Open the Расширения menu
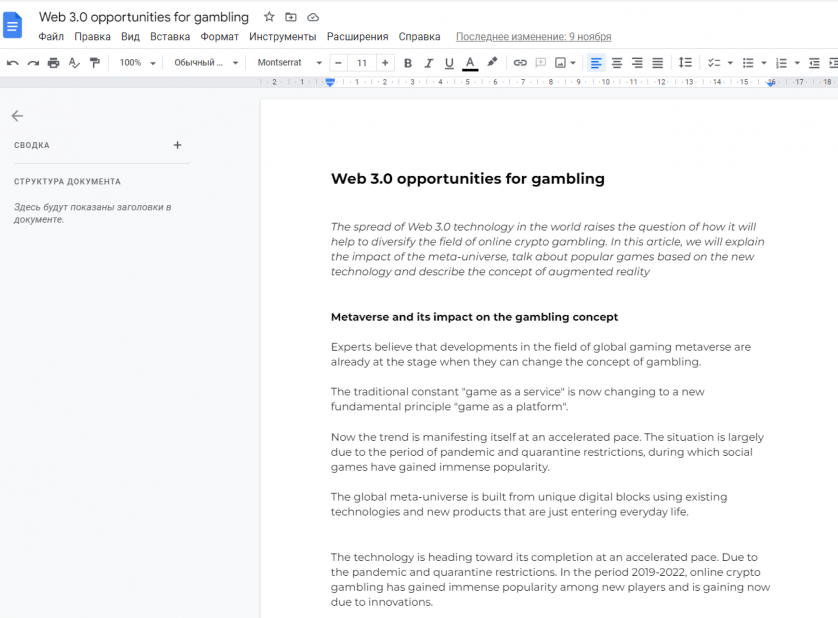This screenshot has width=838, height=618. [x=358, y=36]
